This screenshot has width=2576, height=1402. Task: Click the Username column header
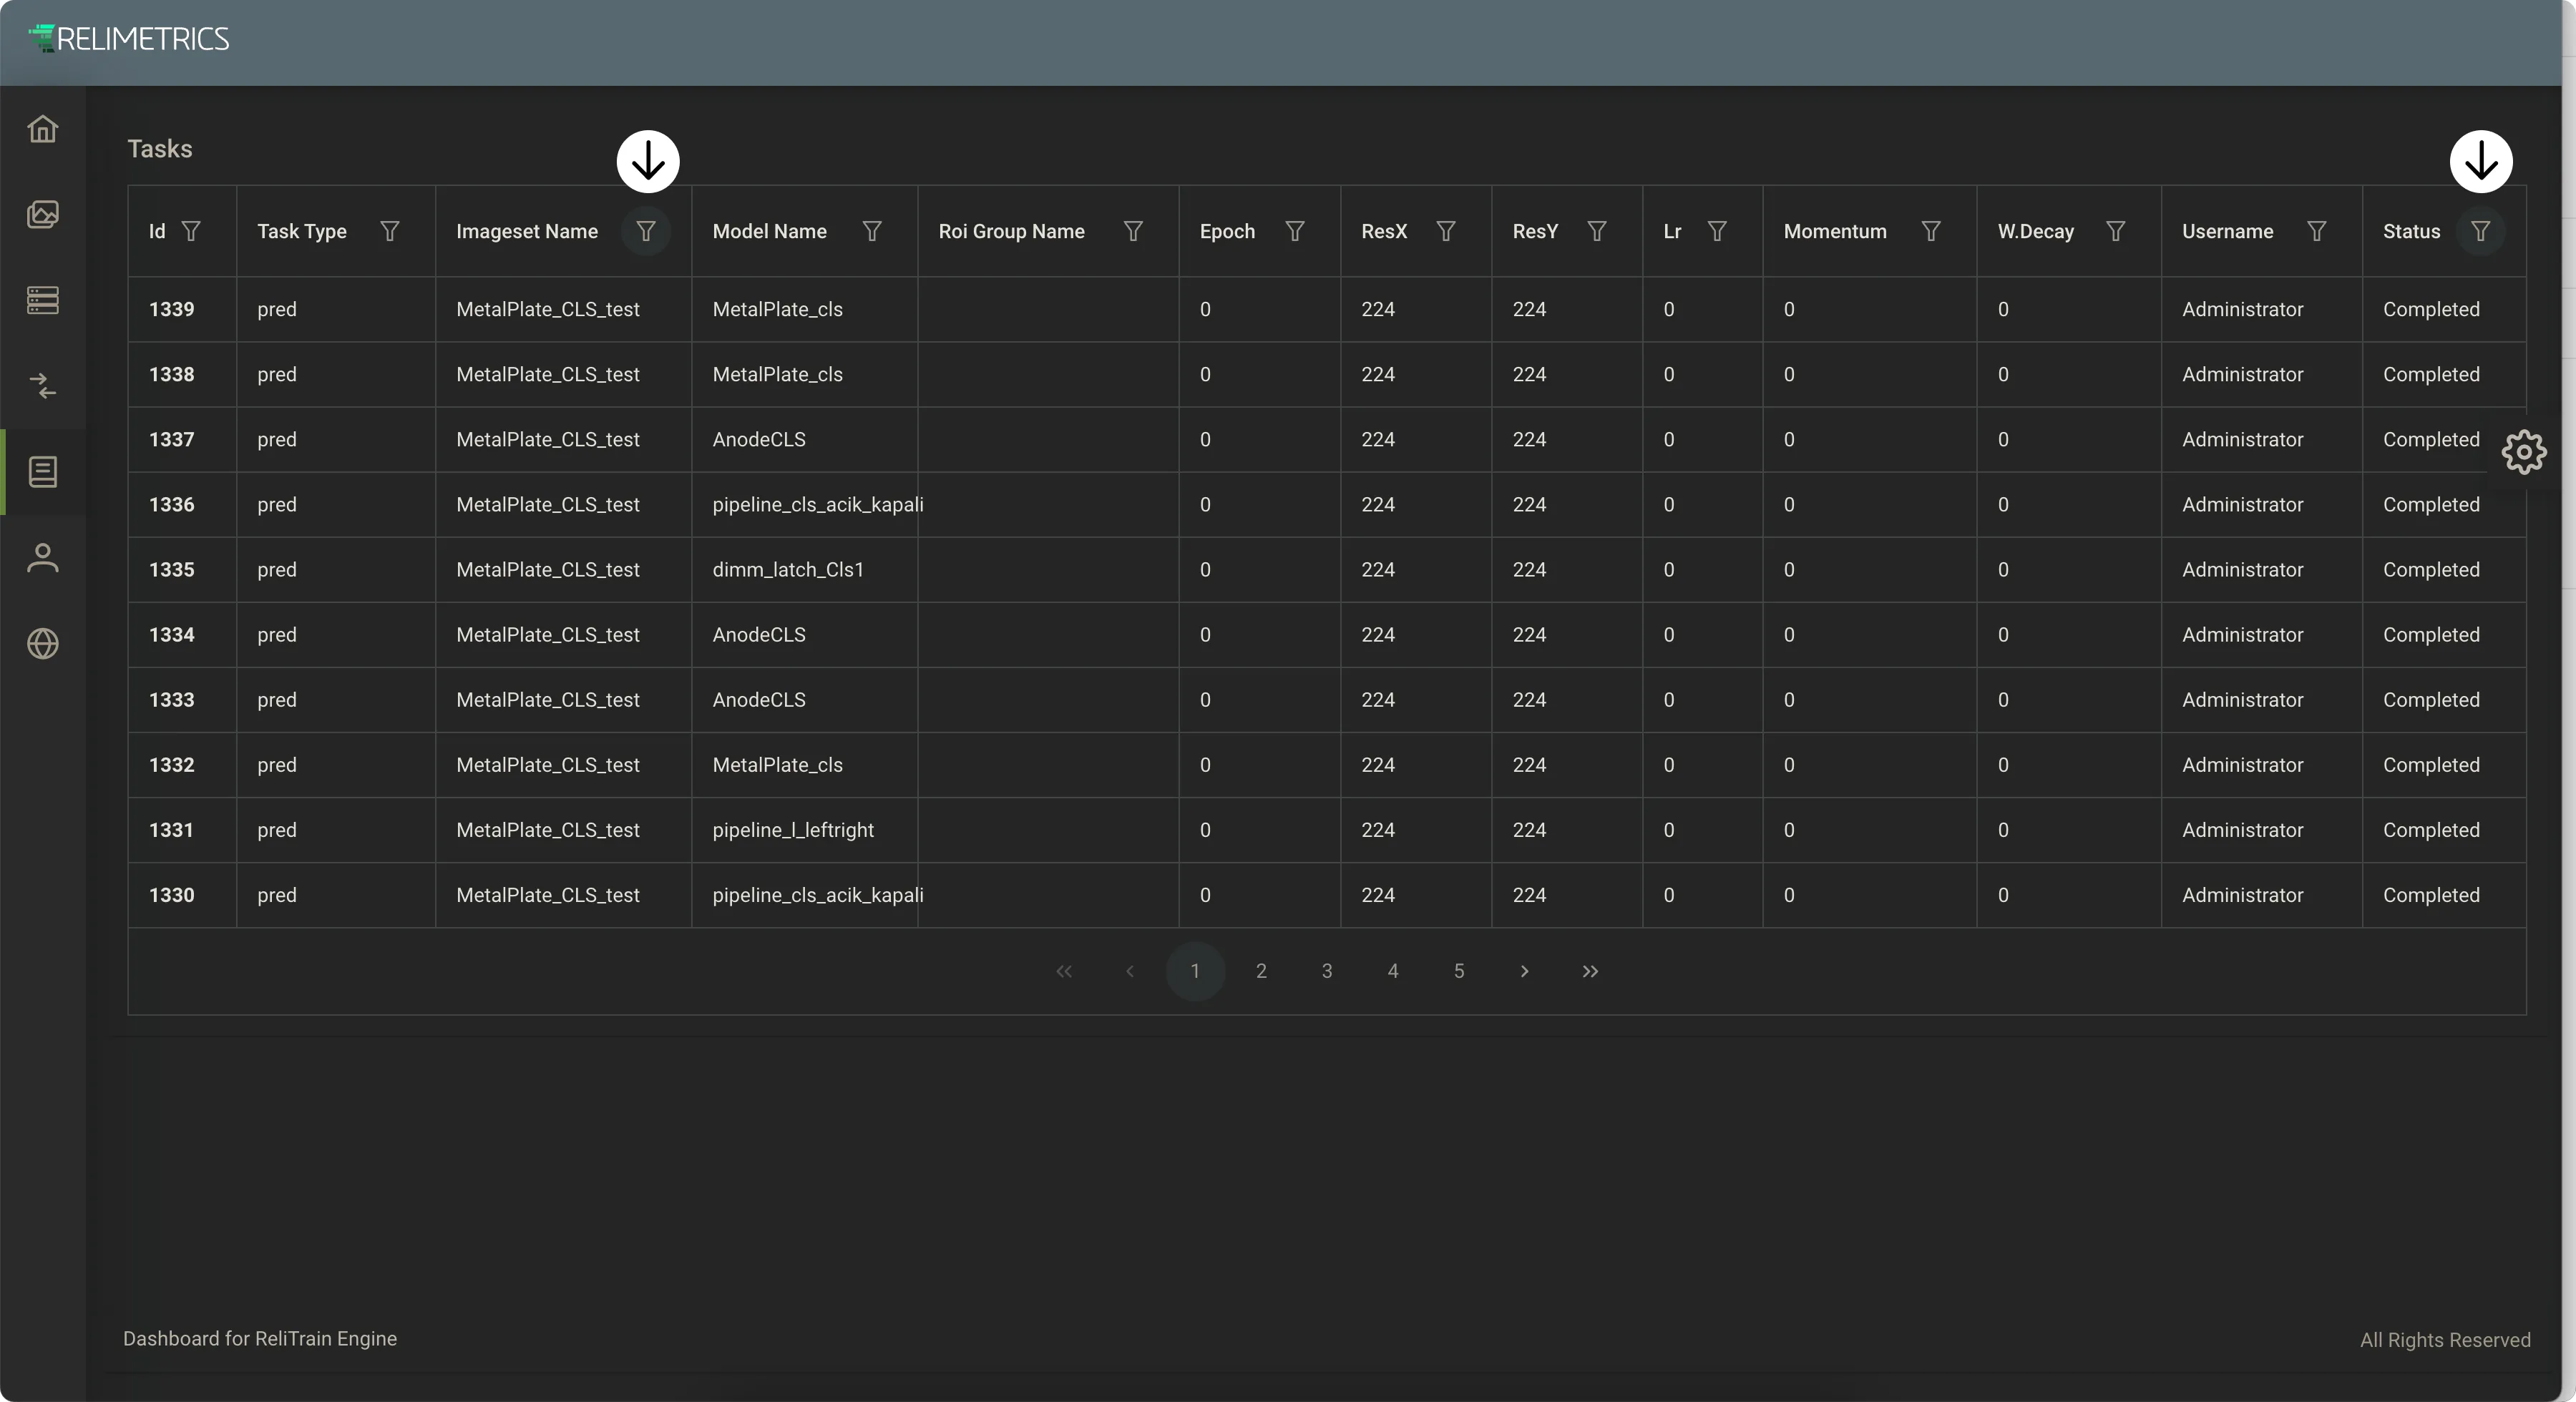click(2228, 231)
